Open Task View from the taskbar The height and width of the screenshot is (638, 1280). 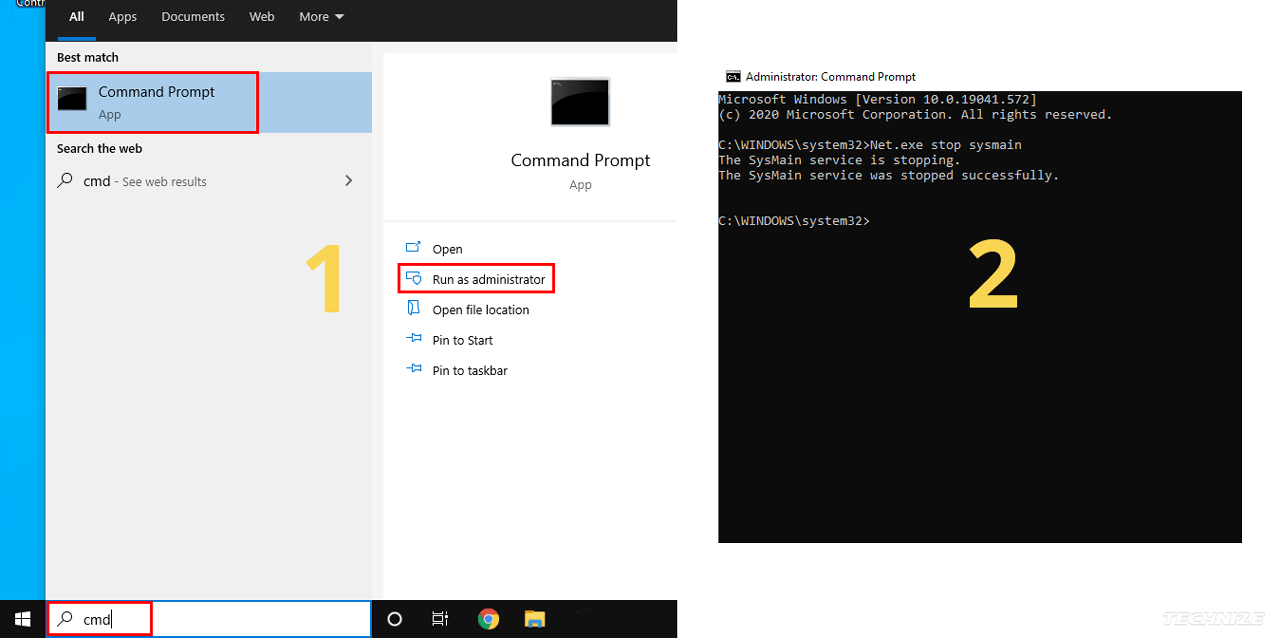[x=440, y=619]
